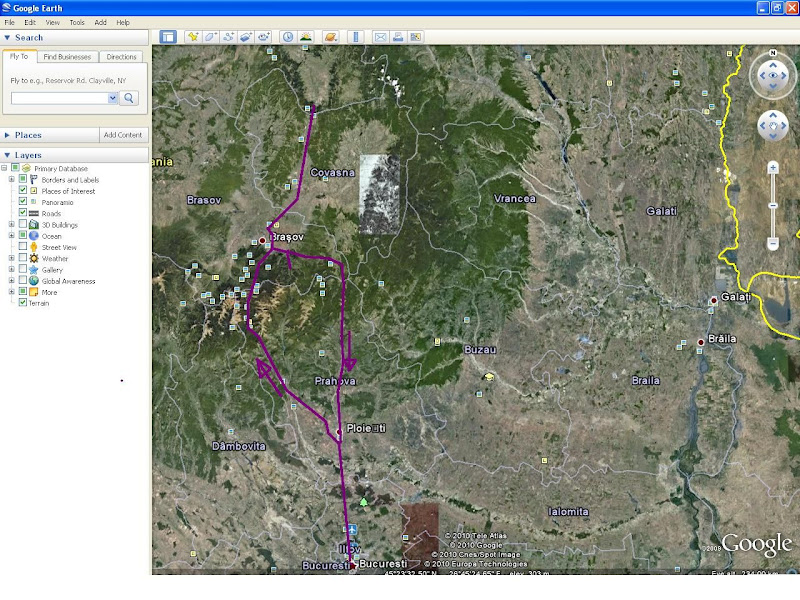Toggle the sidebar panel button
800x600 pixels.
(x=168, y=37)
